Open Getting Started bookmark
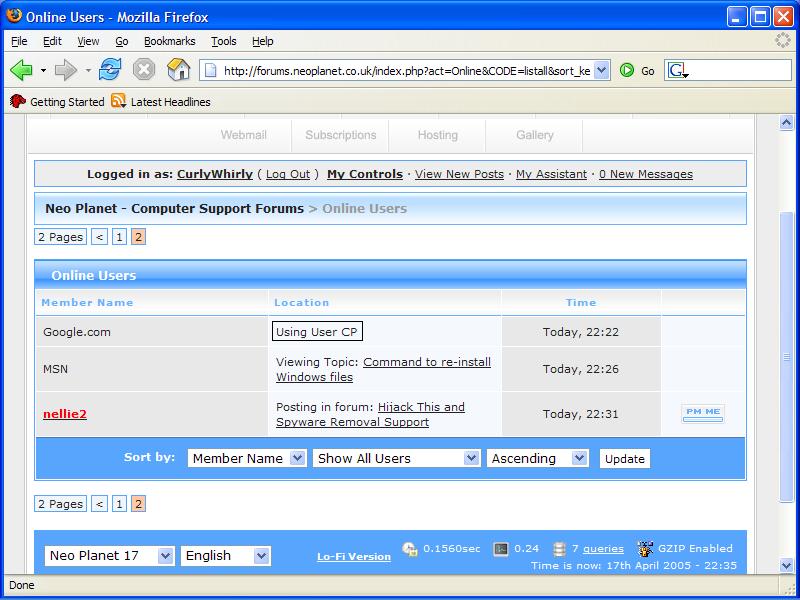 [x=57, y=102]
